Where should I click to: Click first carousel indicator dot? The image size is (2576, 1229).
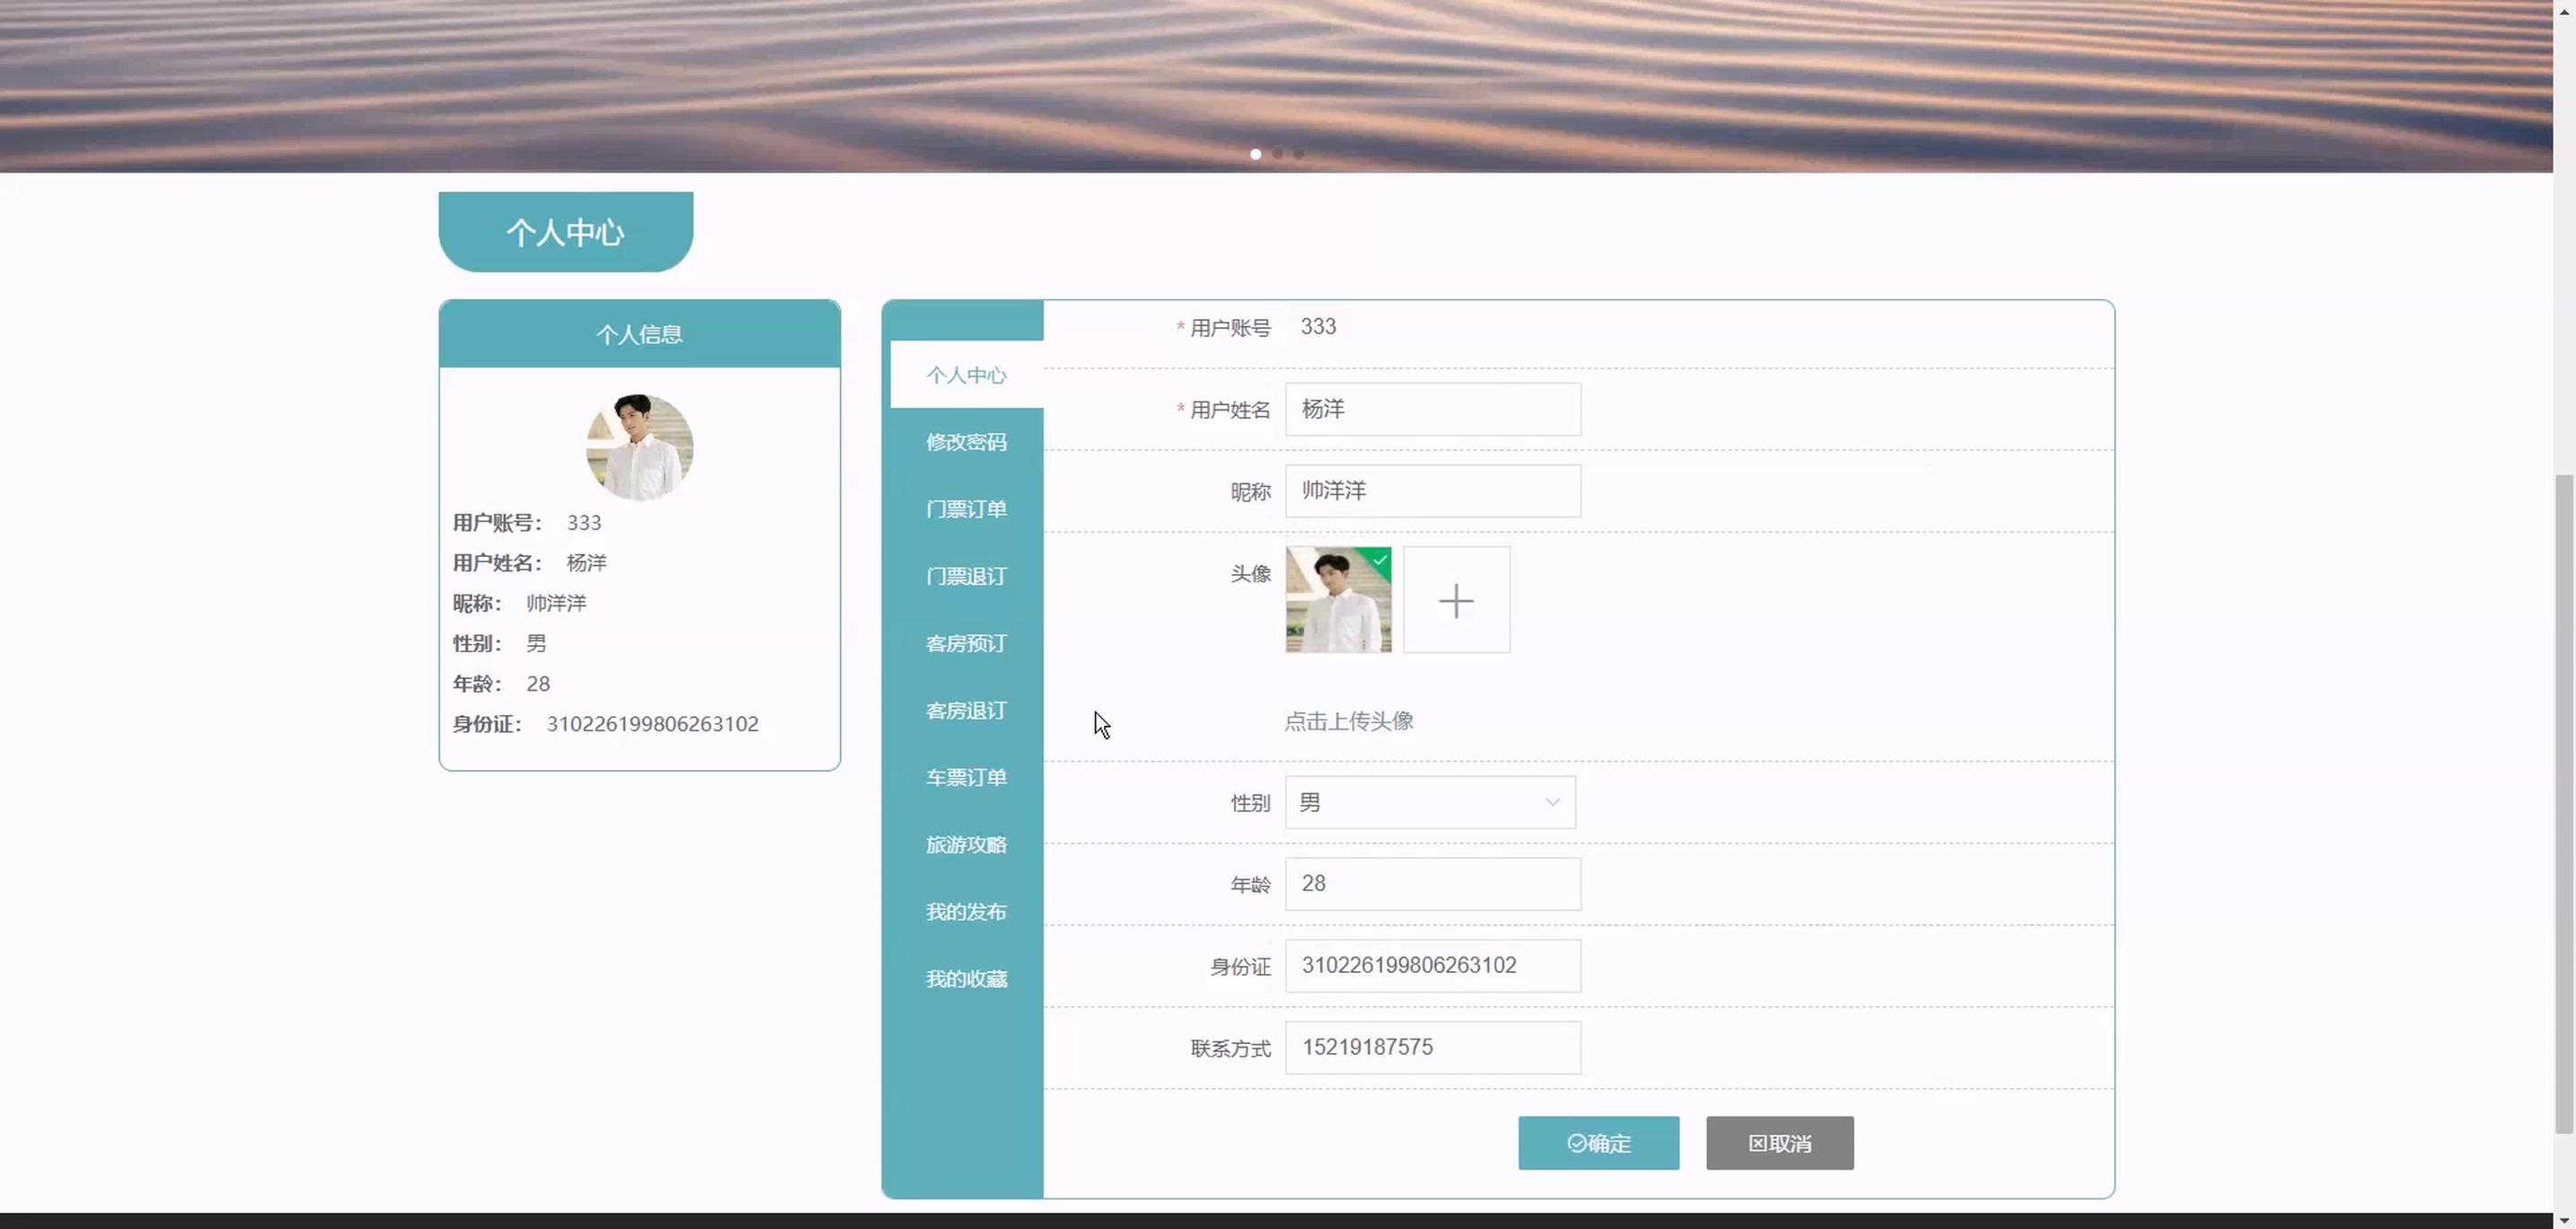1255,154
